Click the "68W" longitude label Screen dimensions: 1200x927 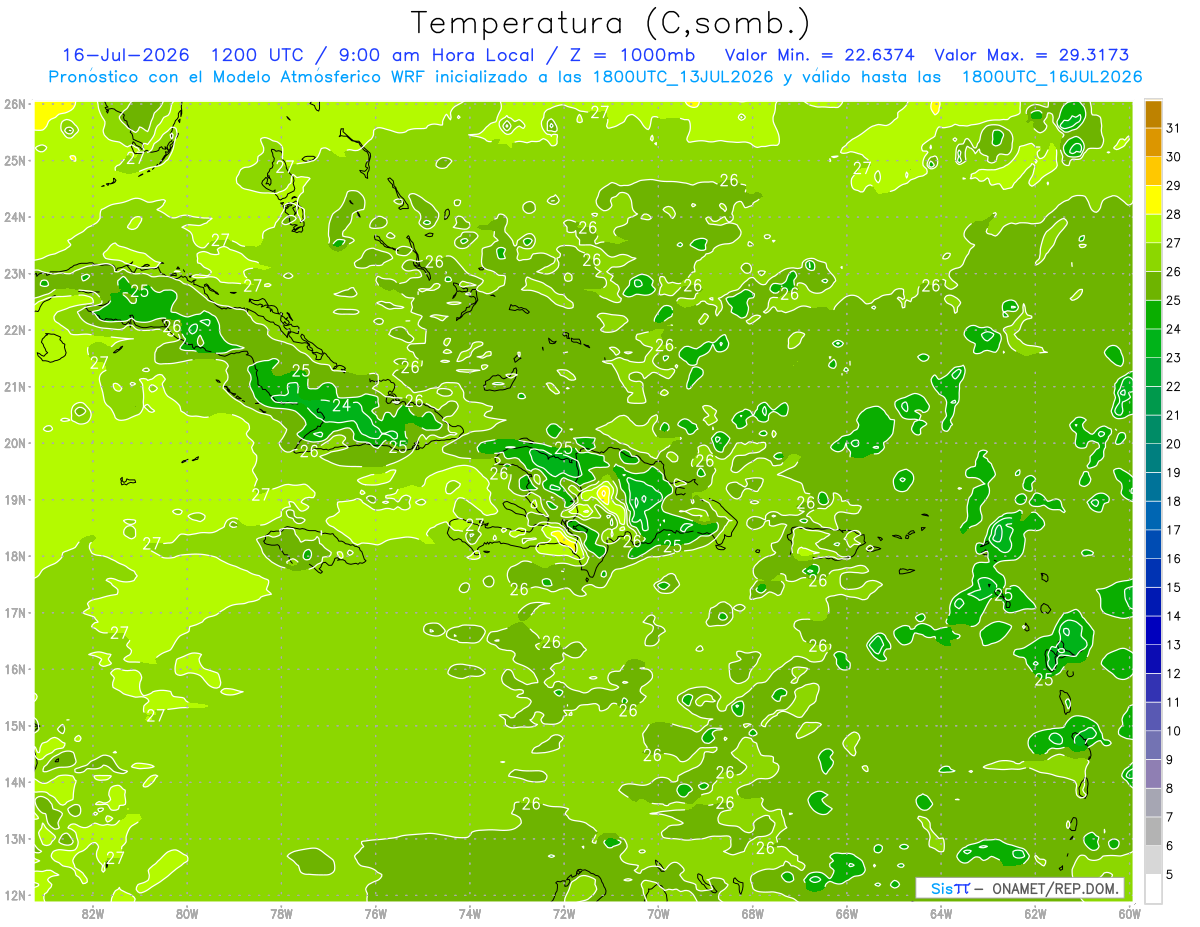pyautogui.click(x=752, y=913)
